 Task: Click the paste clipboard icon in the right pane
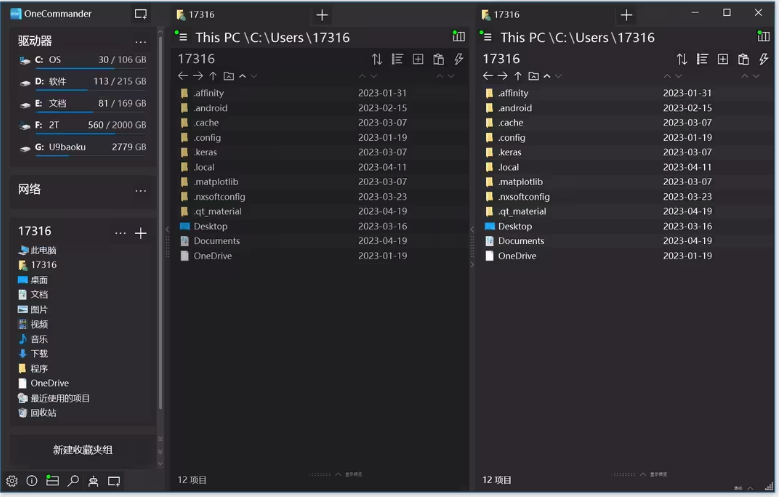[743, 59]
